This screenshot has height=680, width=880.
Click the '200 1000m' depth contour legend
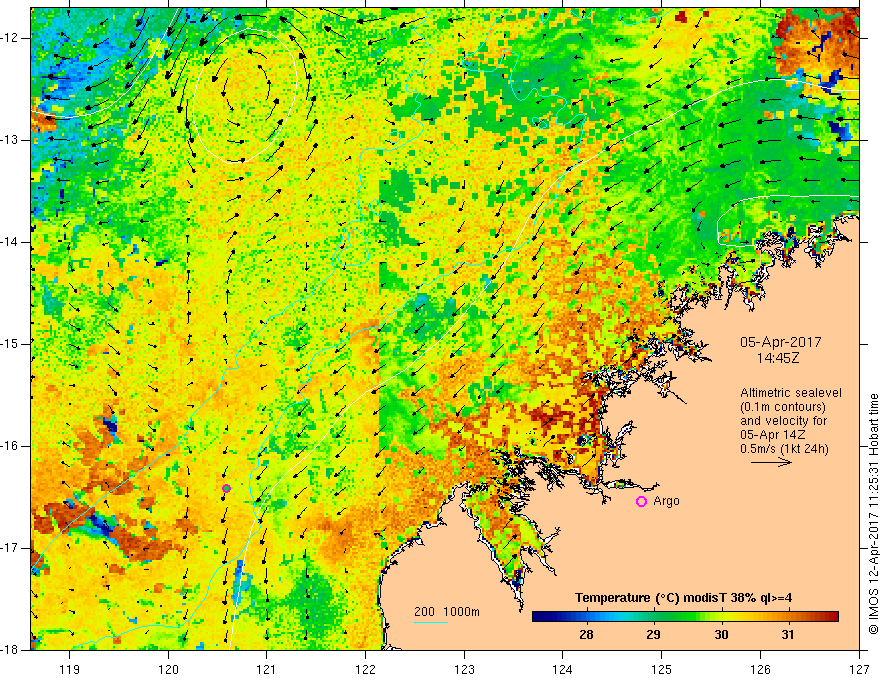pos(447,612)
